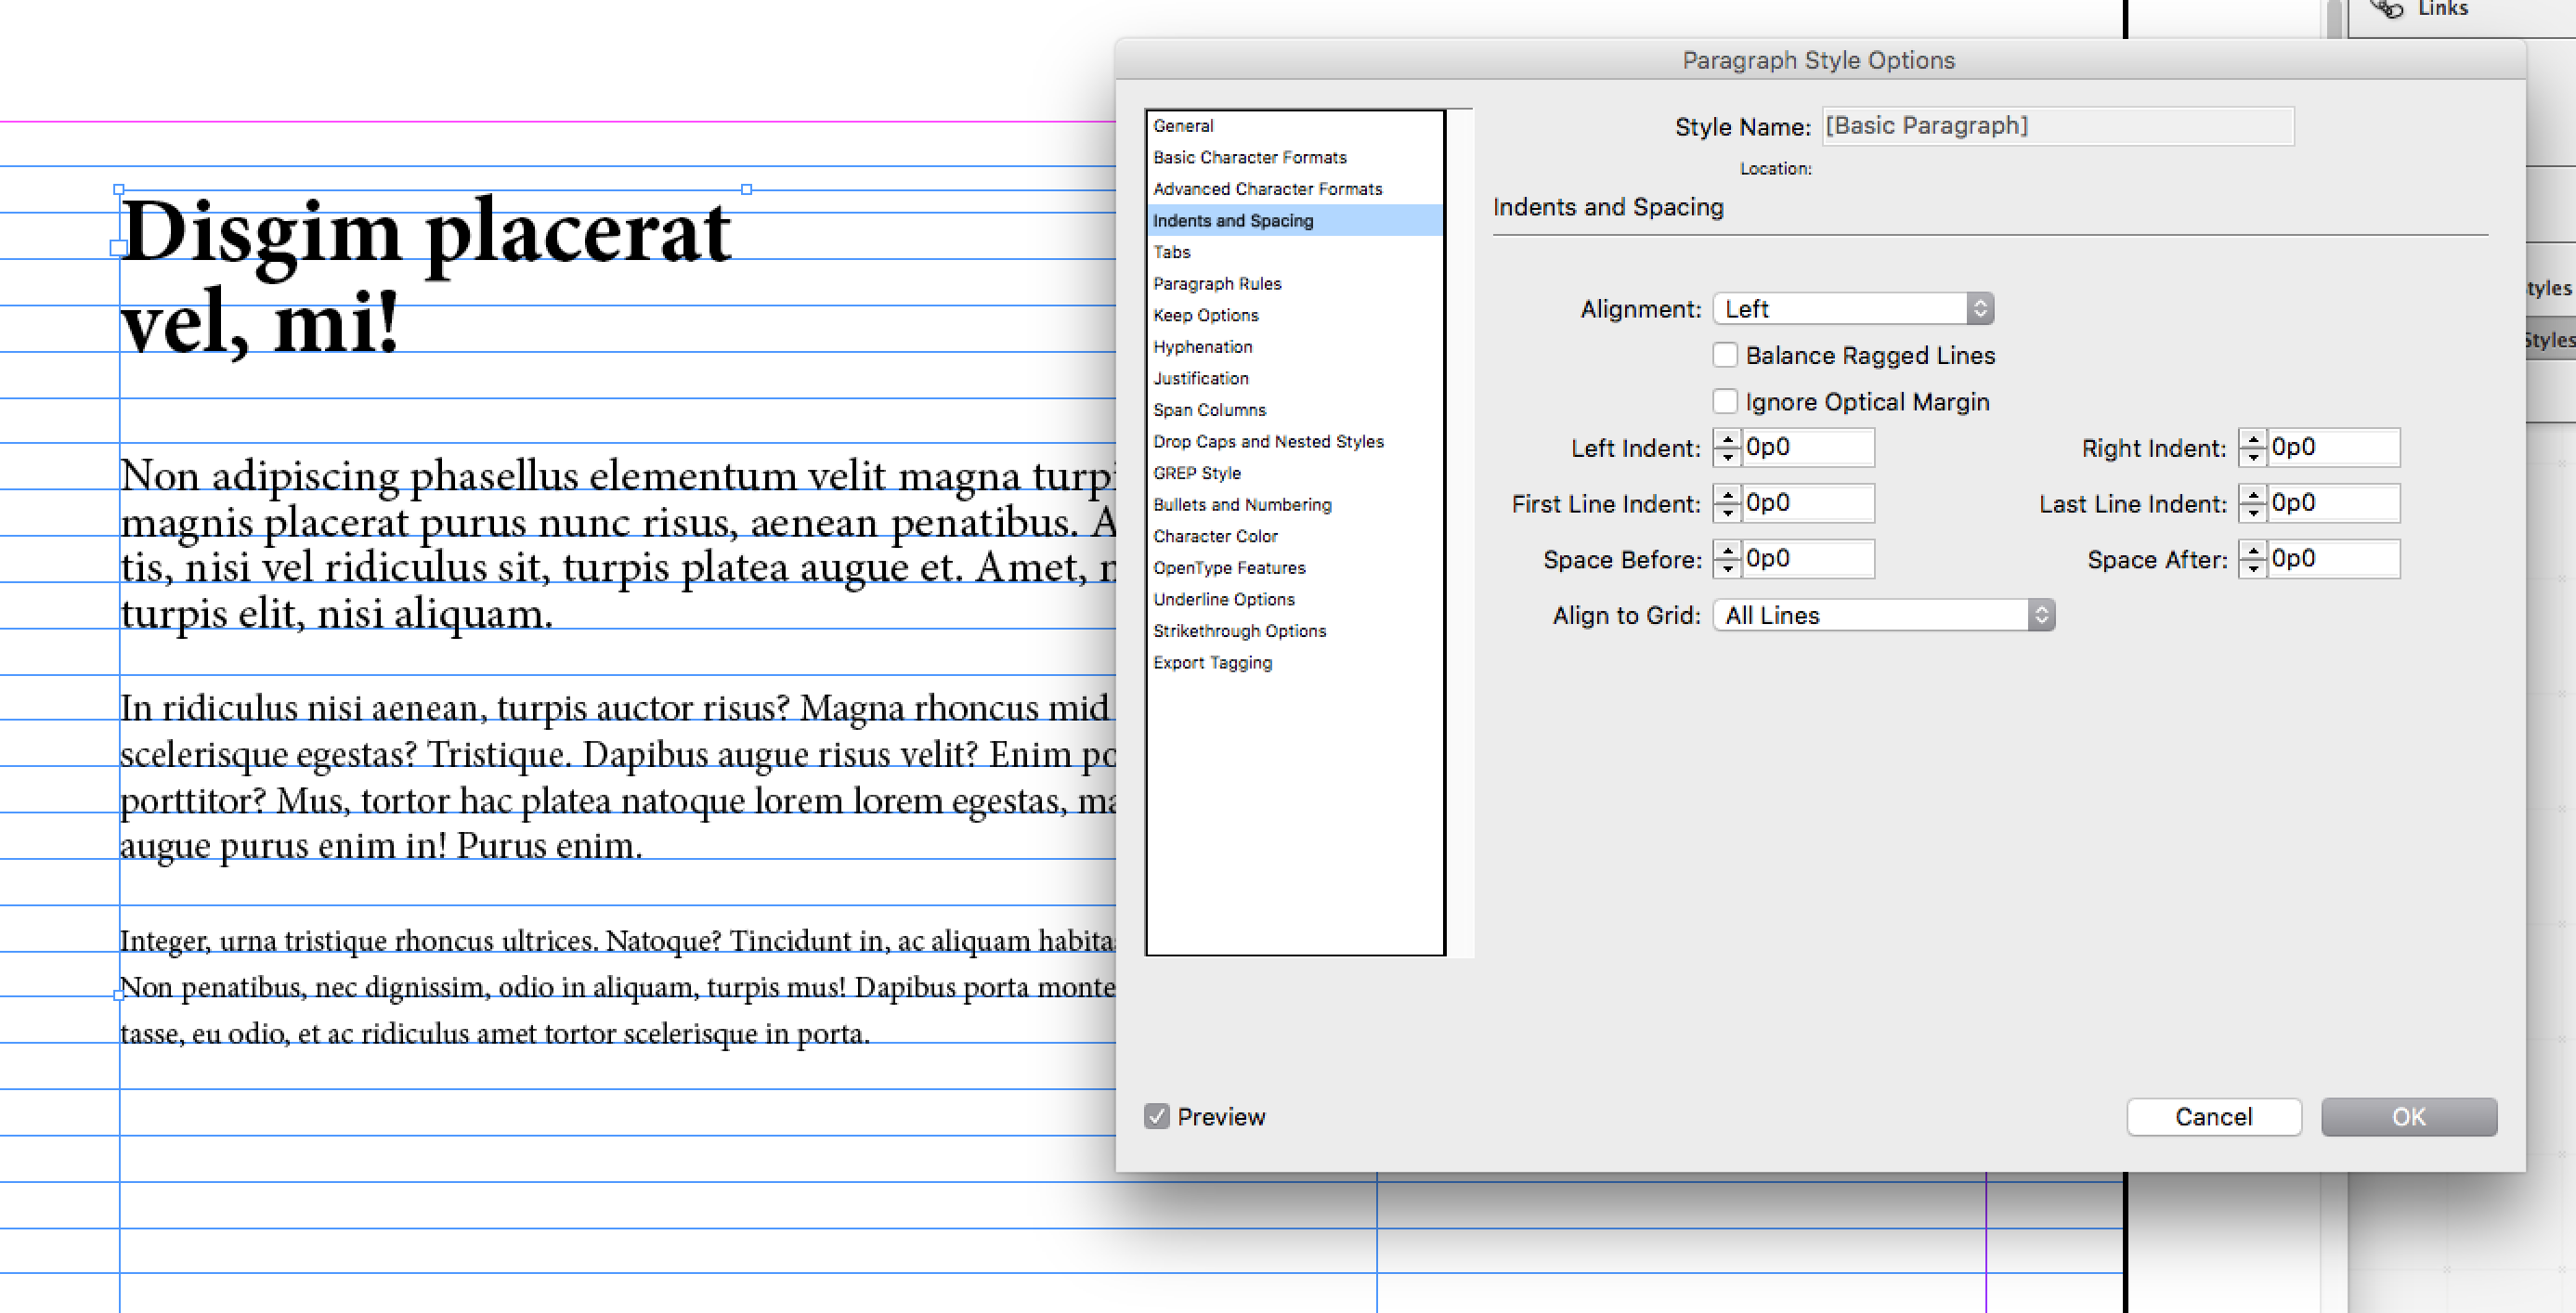Select Basic Character Formats category
This screenshot has width=2576, height=1313.
(x=1294, y=158)
